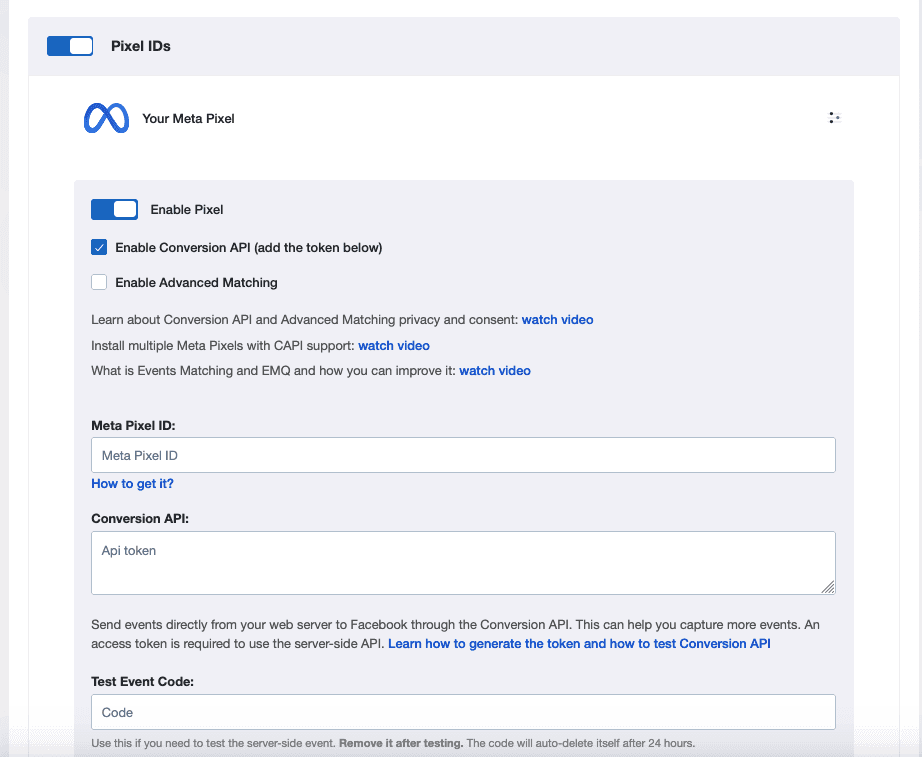Focus the Conversion API token textarea
The height and width of the screenshot is (757, 922).
(x=463, y=563)
